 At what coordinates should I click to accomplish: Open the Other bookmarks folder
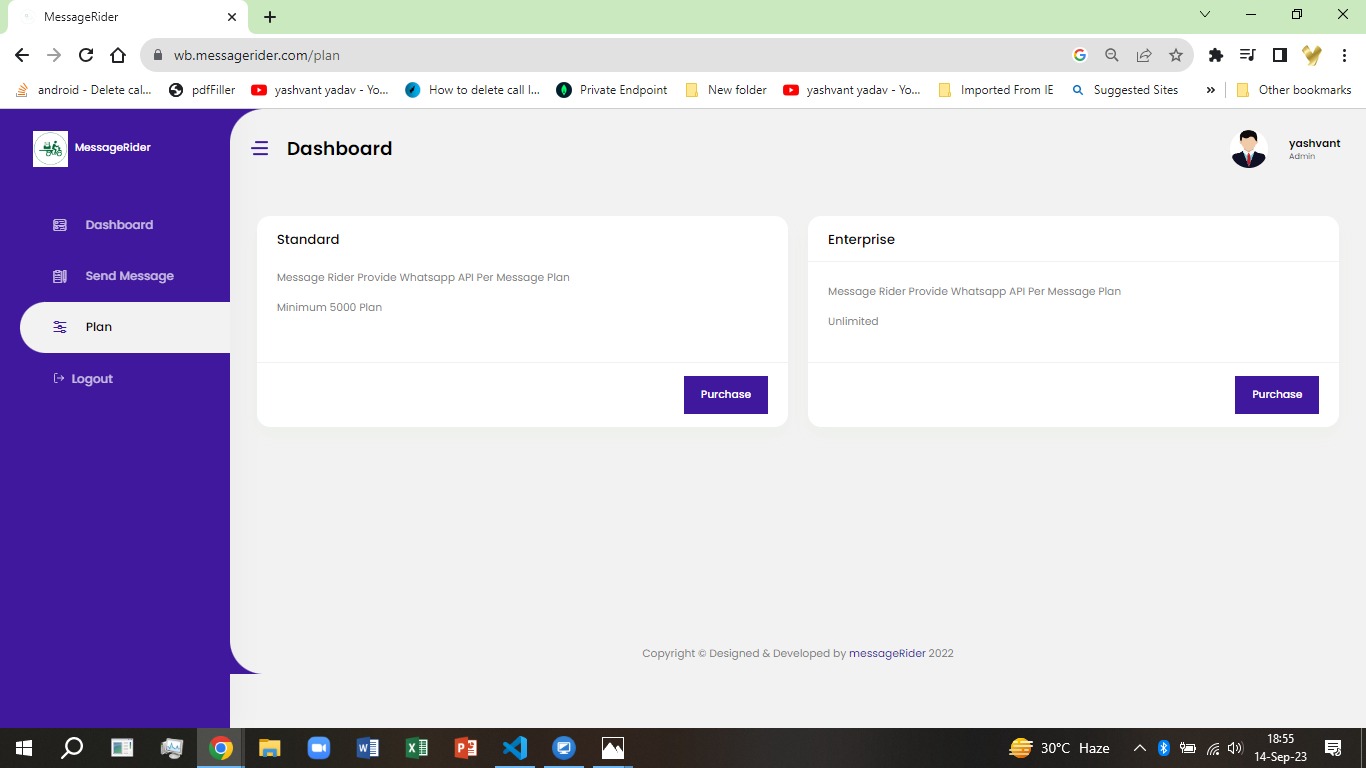click(1294, 90)
